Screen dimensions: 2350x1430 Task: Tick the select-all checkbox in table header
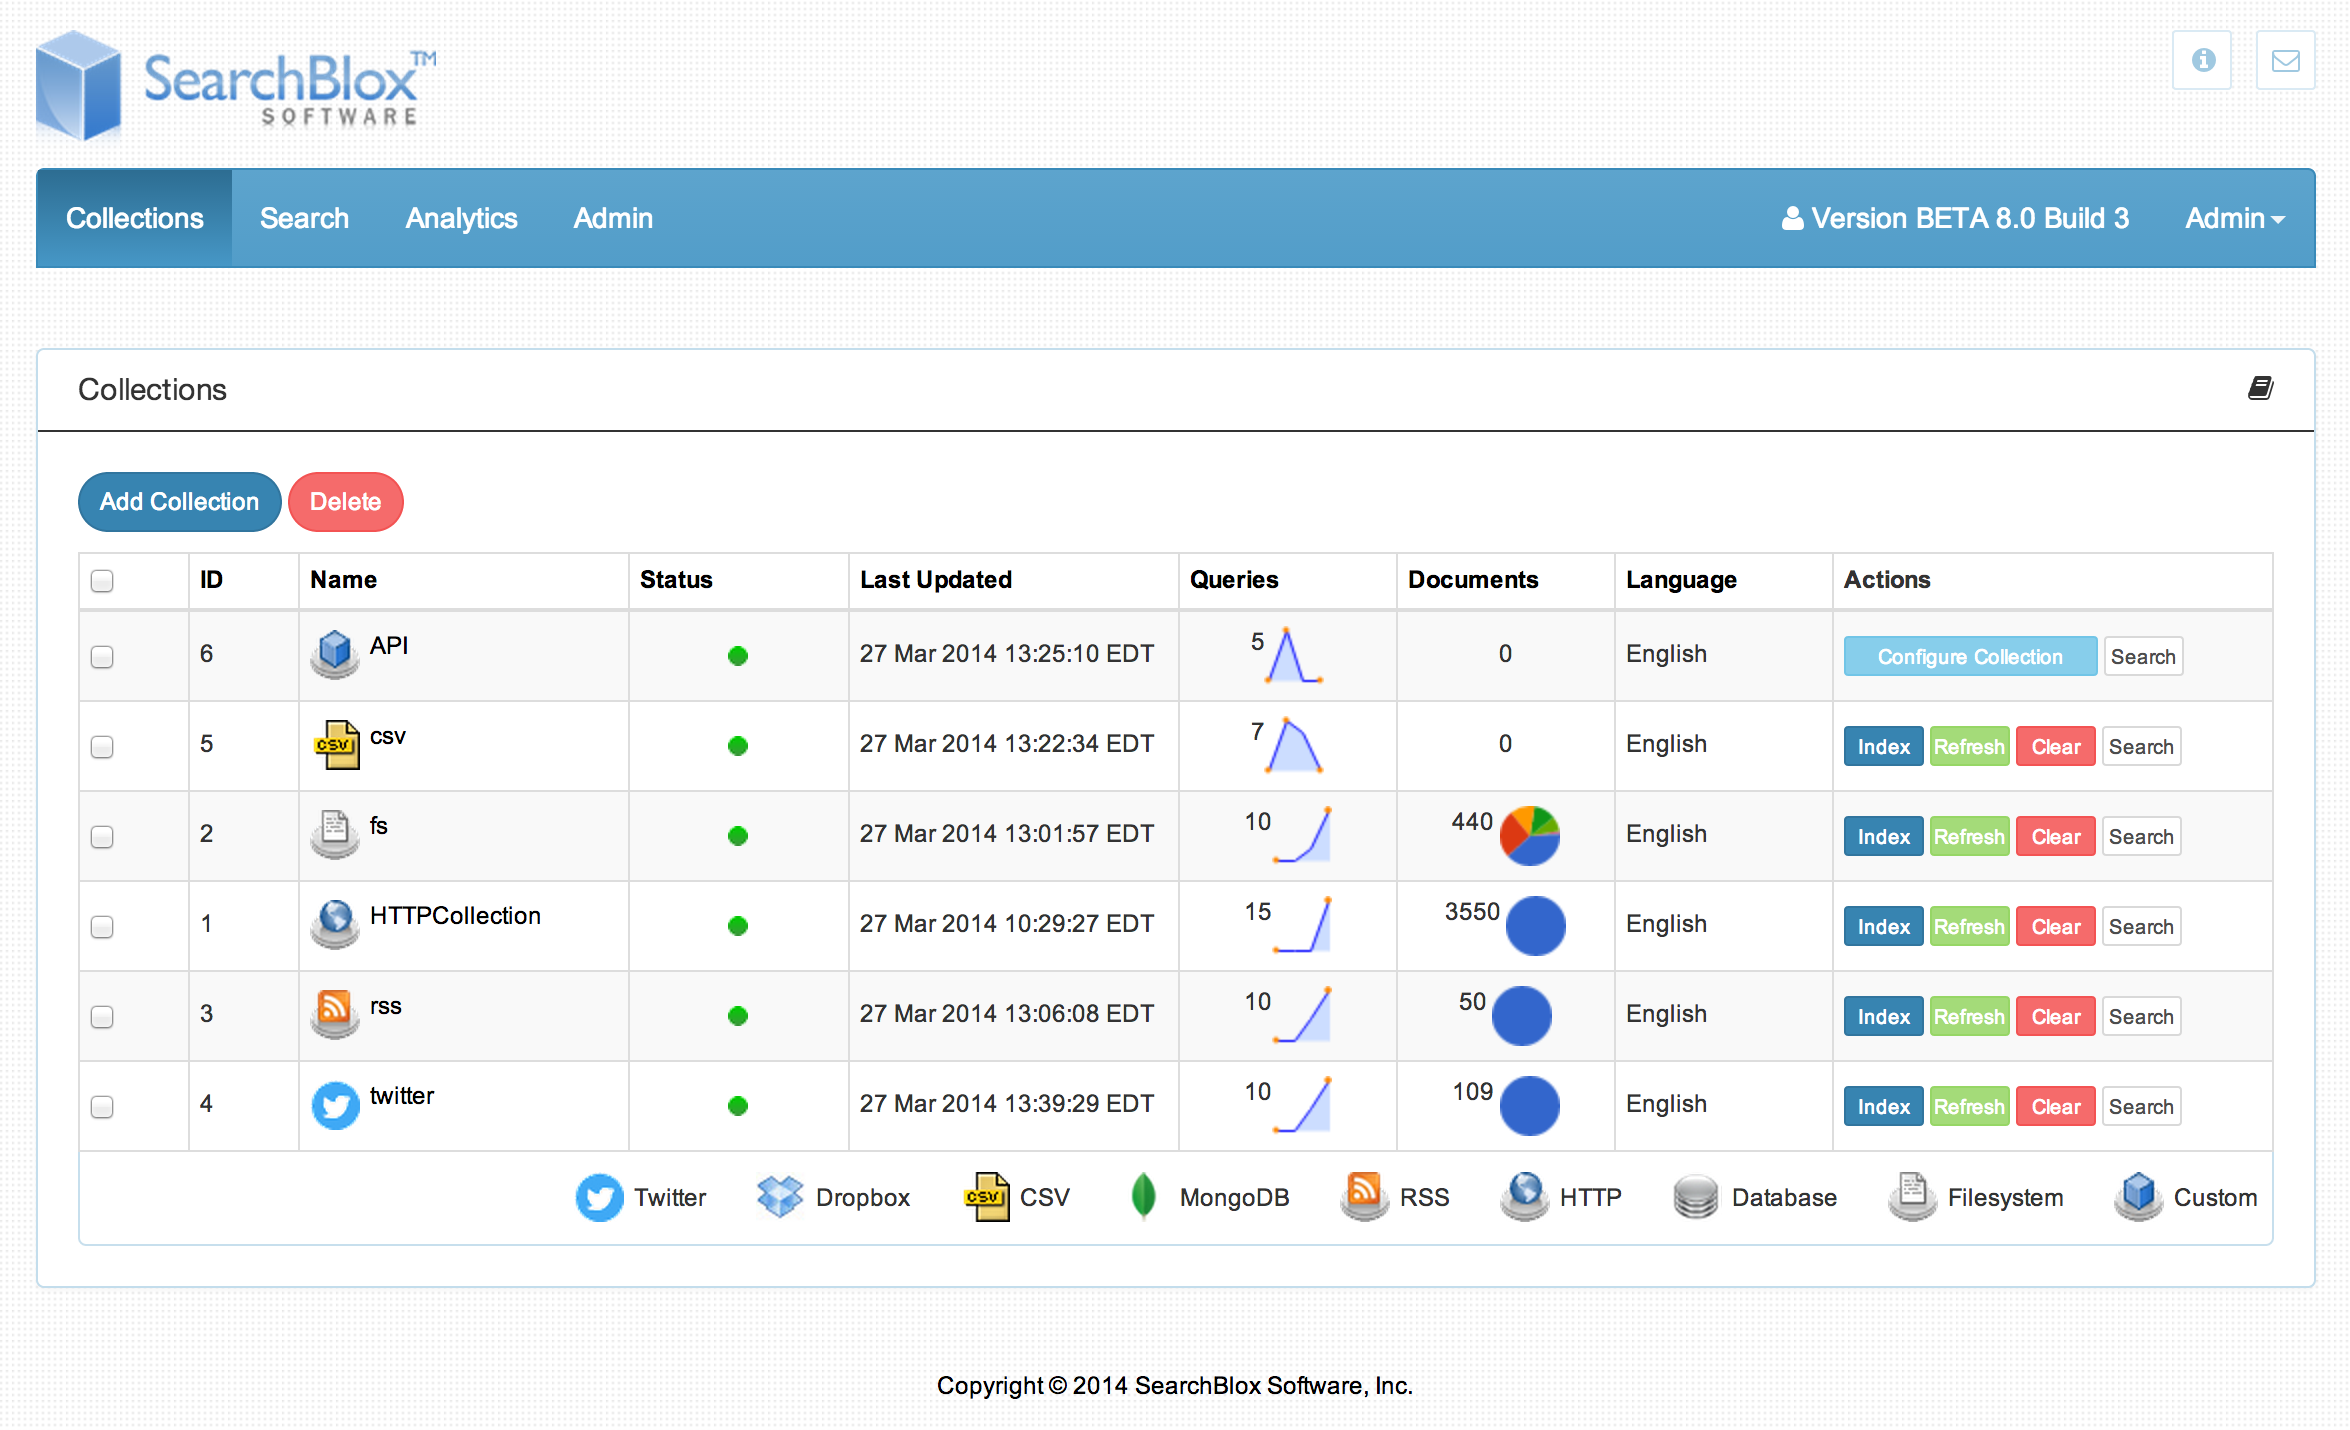(102, 581)
